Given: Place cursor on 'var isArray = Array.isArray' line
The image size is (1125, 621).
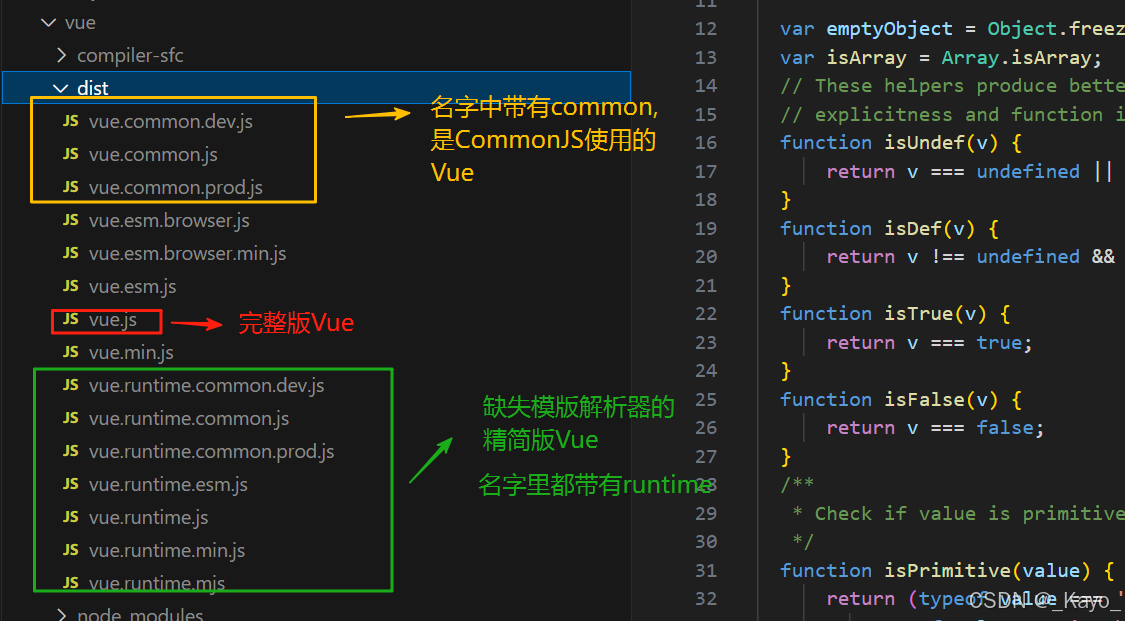Looking at the screenshot, I should click(941, 57).
